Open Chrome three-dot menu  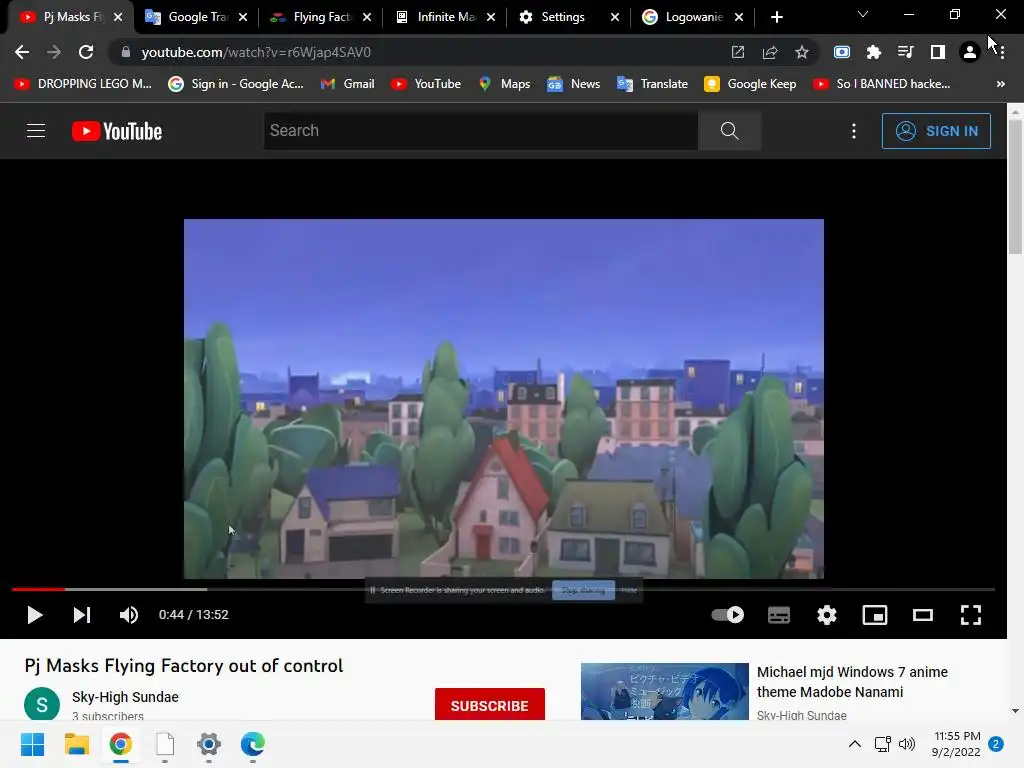tap(1002, 52)
